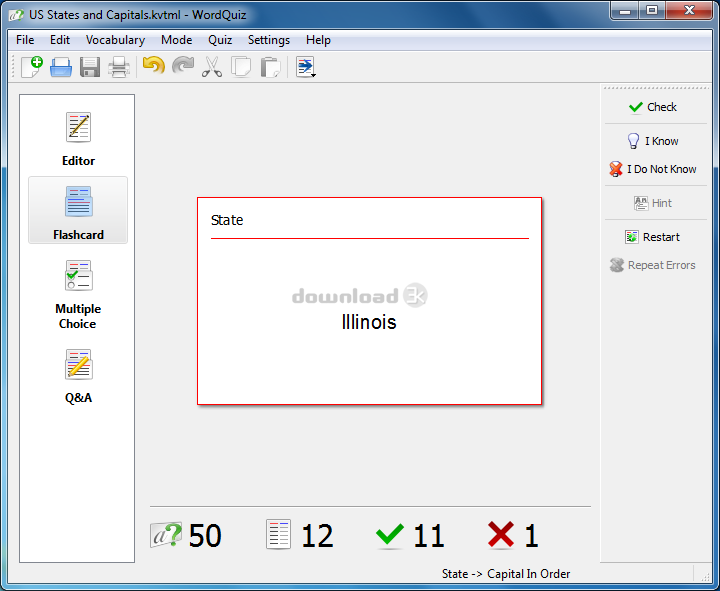Restart the quiz session

pos(652,237)
